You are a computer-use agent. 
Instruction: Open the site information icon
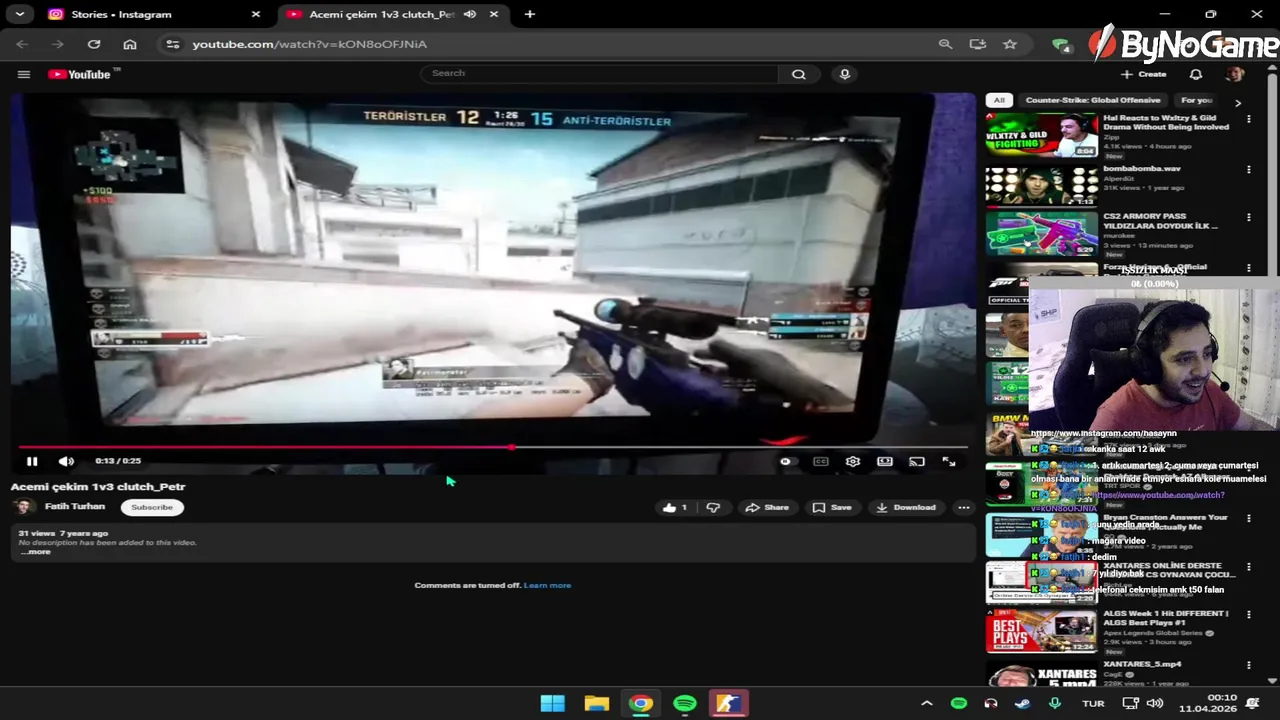click(x=173, y=44)
